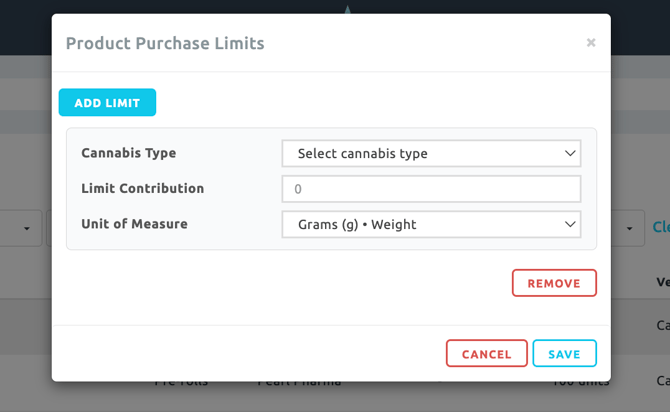
Task: Expand the Unit of Measure dropdown
Action: tap(431, 225)
